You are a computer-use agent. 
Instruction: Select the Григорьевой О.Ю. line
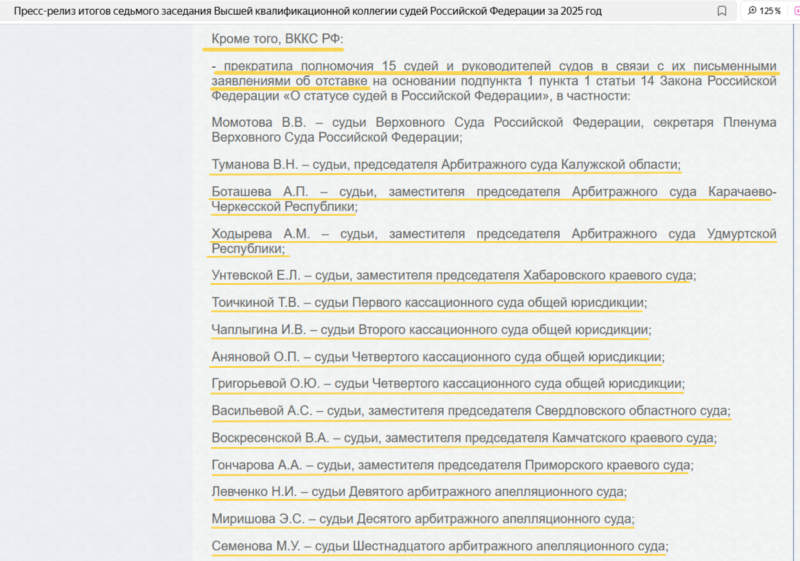[448, 384]
